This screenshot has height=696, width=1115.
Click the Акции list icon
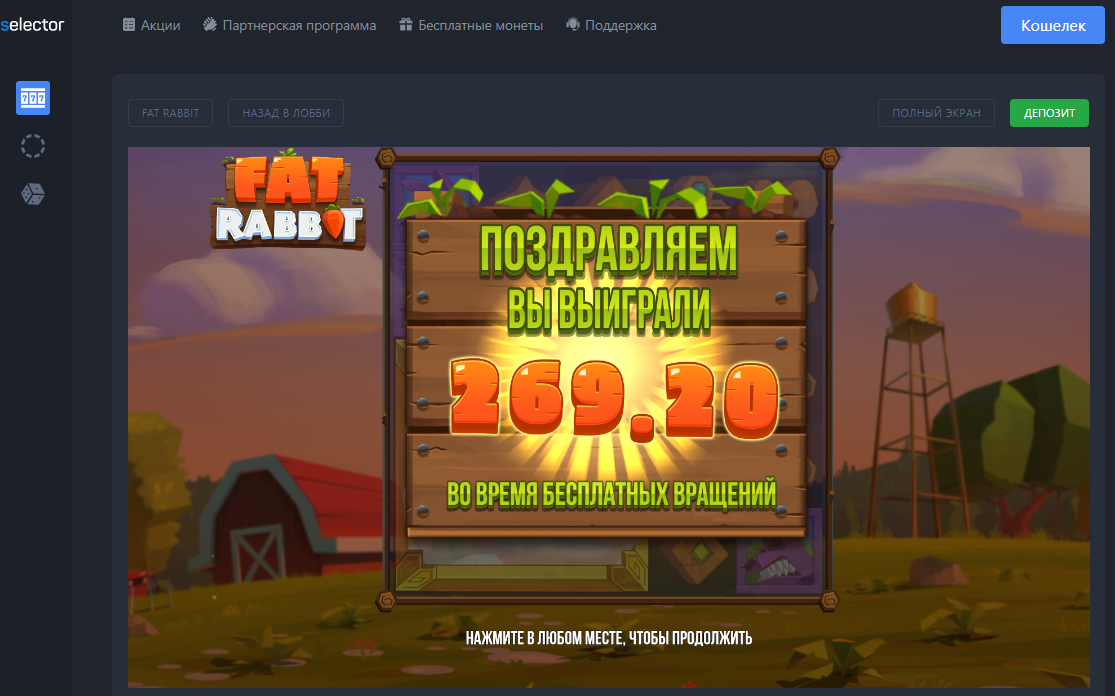[129, 25]
